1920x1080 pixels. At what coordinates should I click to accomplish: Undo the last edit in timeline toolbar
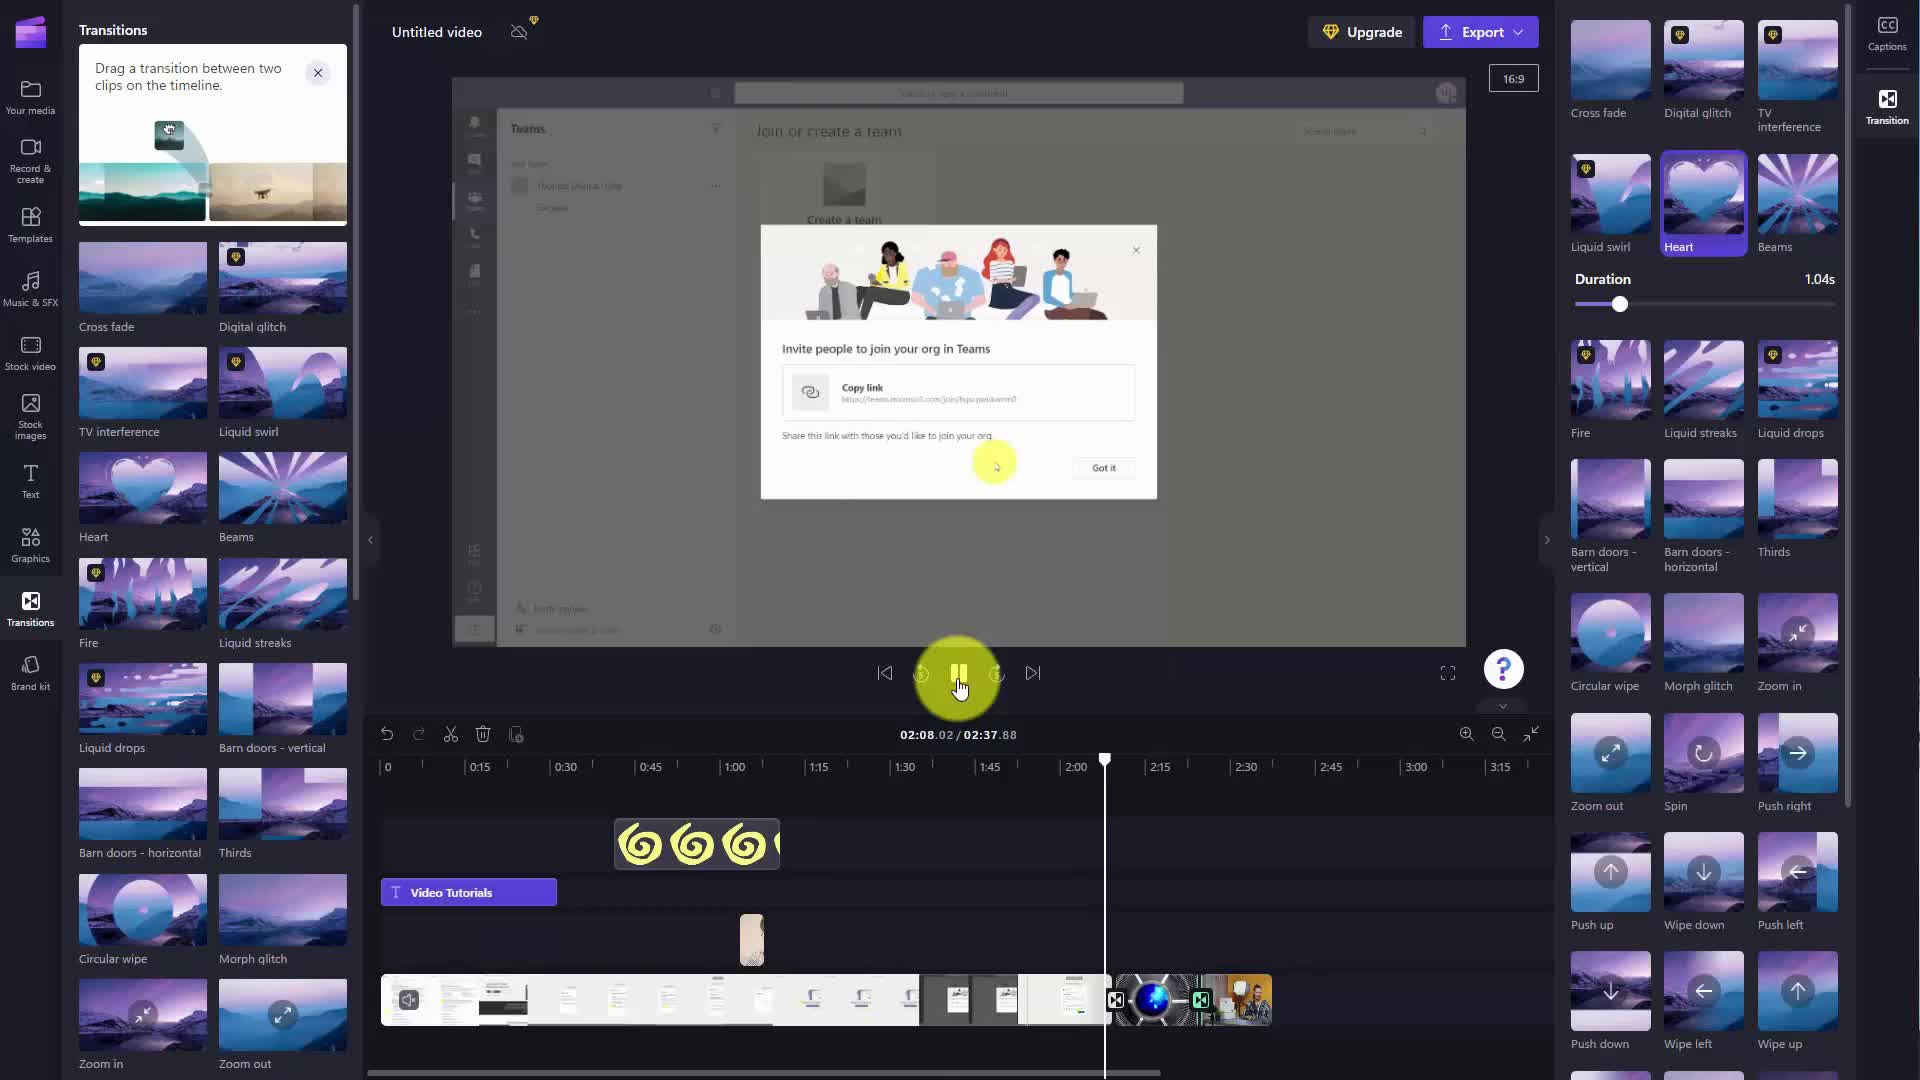(x=387, y=734)
